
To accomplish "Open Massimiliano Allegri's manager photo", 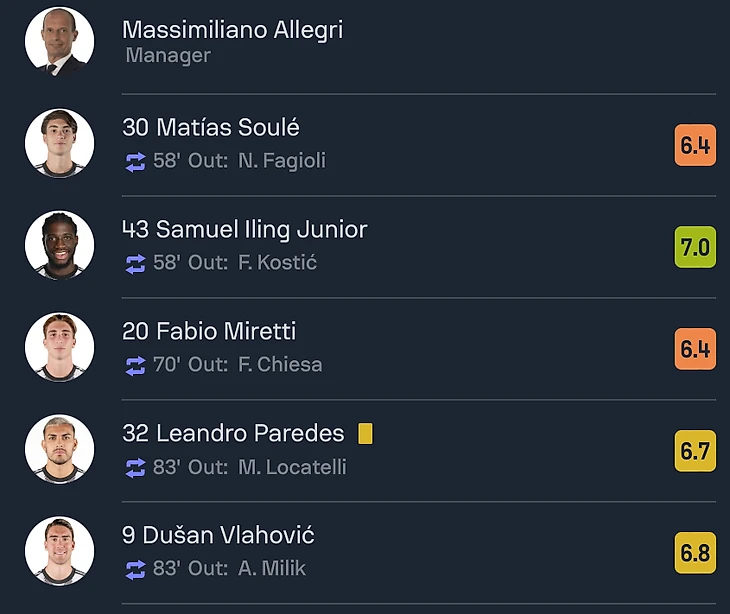I will click(59, 41).
